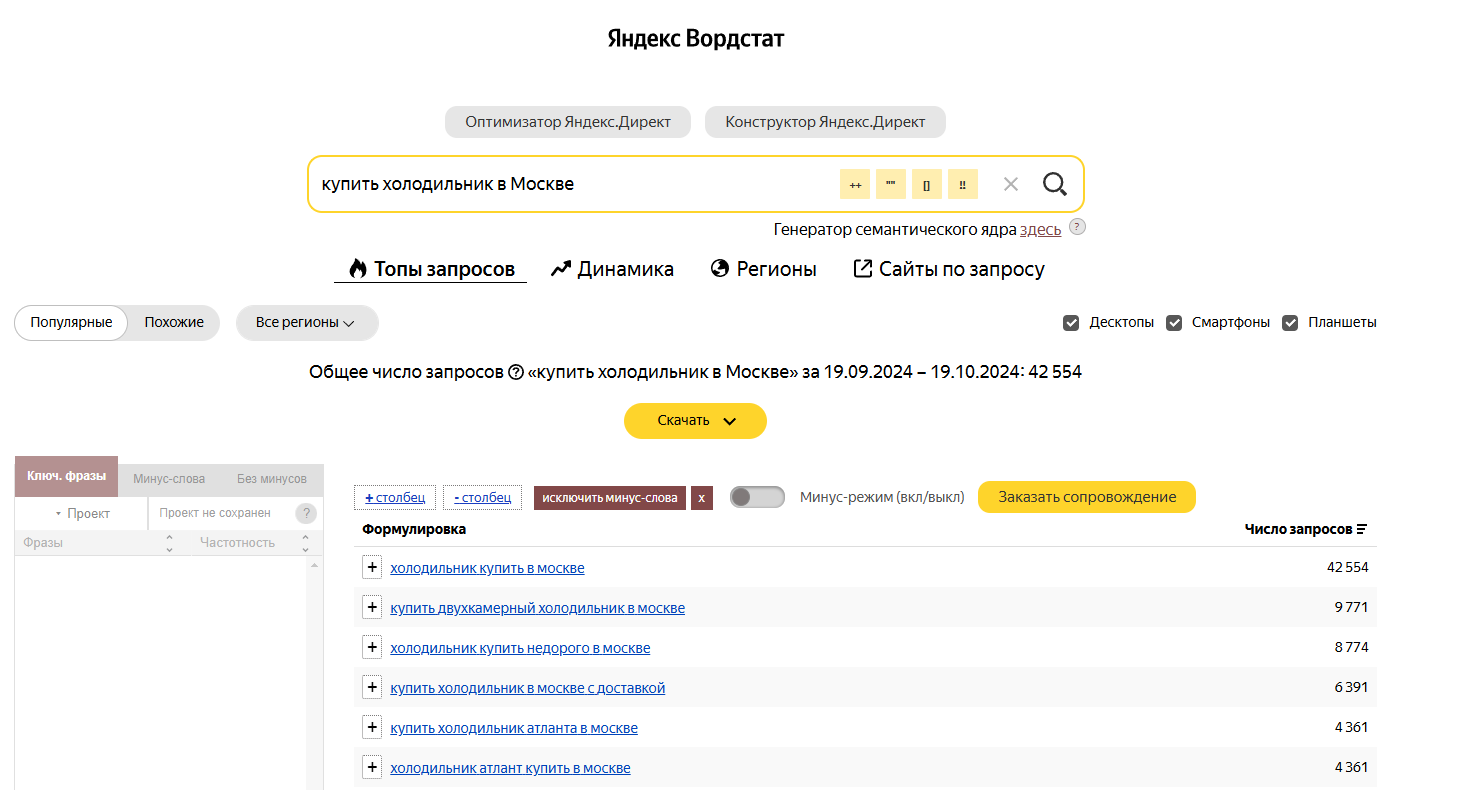This screenshot has width=1464, height=790.
Task: Open link 'купить холодильник в москве с доставкой'
Action: tap(527, 688)
